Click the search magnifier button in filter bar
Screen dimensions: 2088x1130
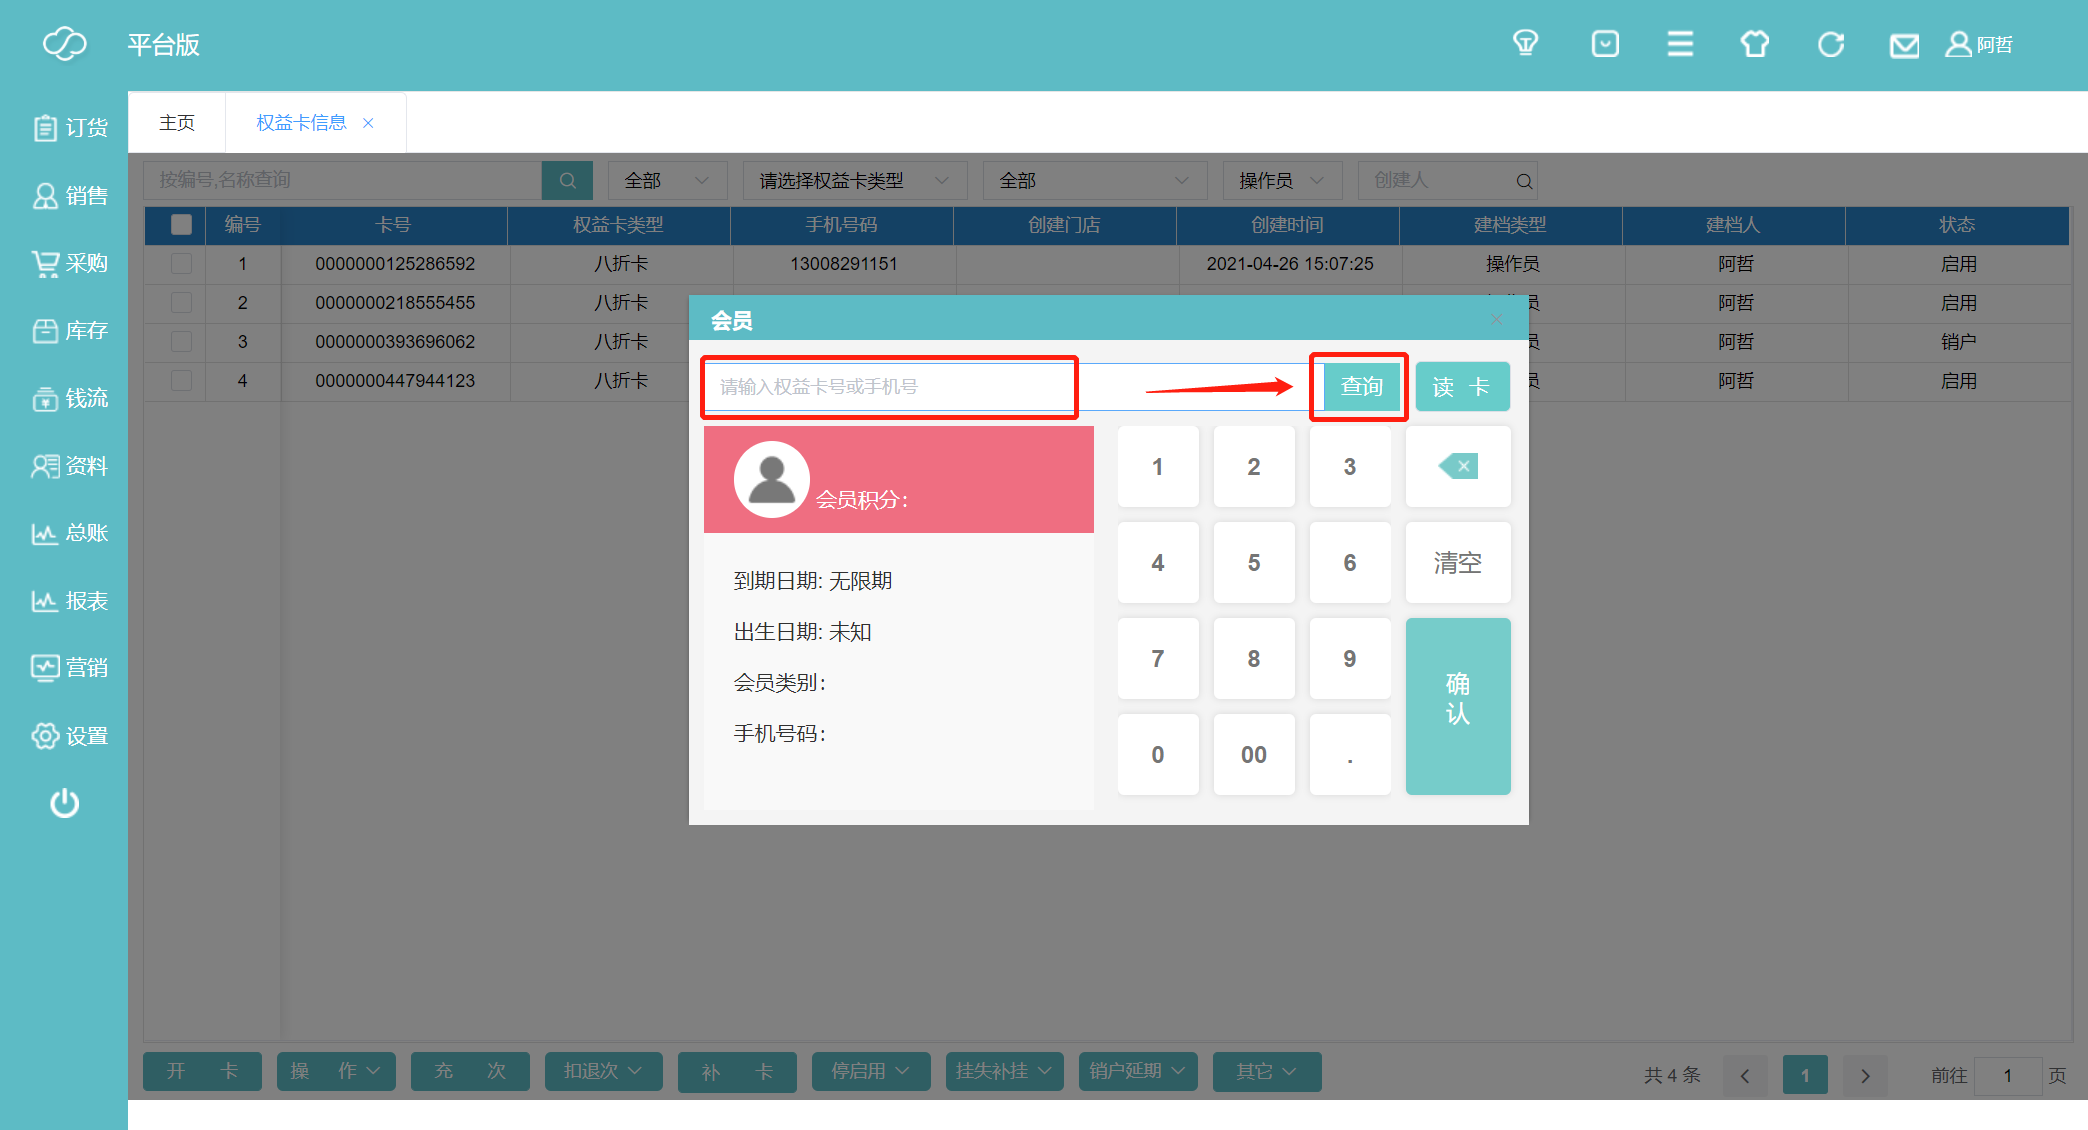pyautogui.click(x=567, y=180)
